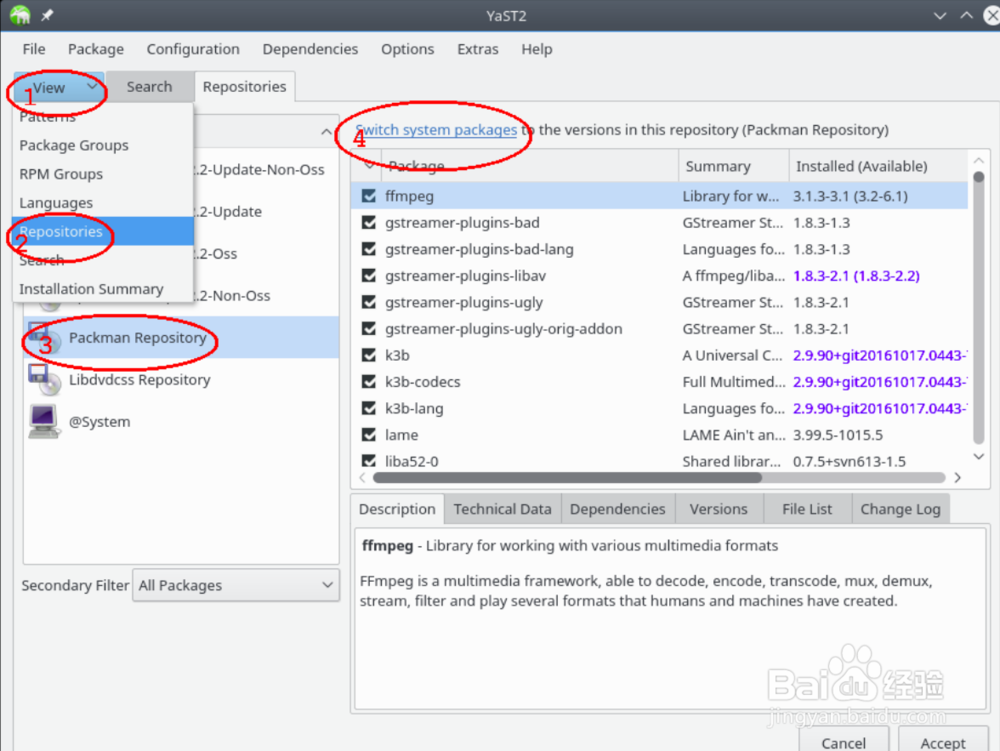This screenshot has height=751, width=1000.
Task: Choose Repositories in View menu
Action: (x=103, y=231)
